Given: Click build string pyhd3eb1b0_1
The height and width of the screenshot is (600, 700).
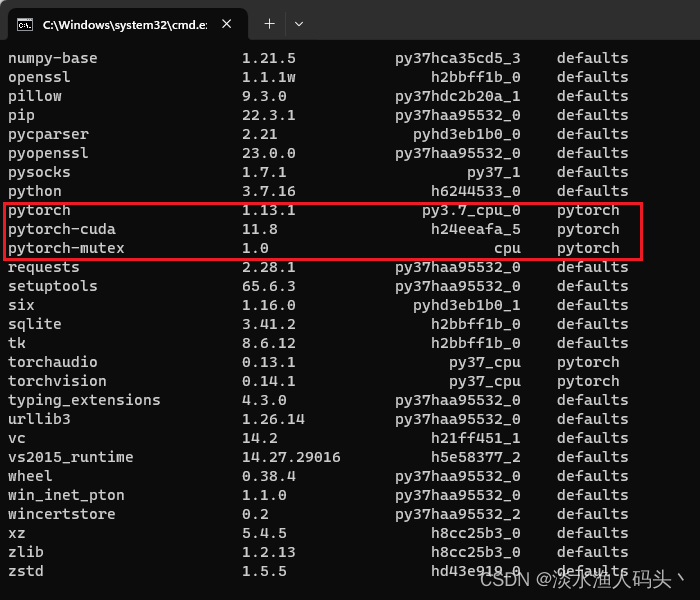Looking at the screenshot, I should tap(467, 306).
